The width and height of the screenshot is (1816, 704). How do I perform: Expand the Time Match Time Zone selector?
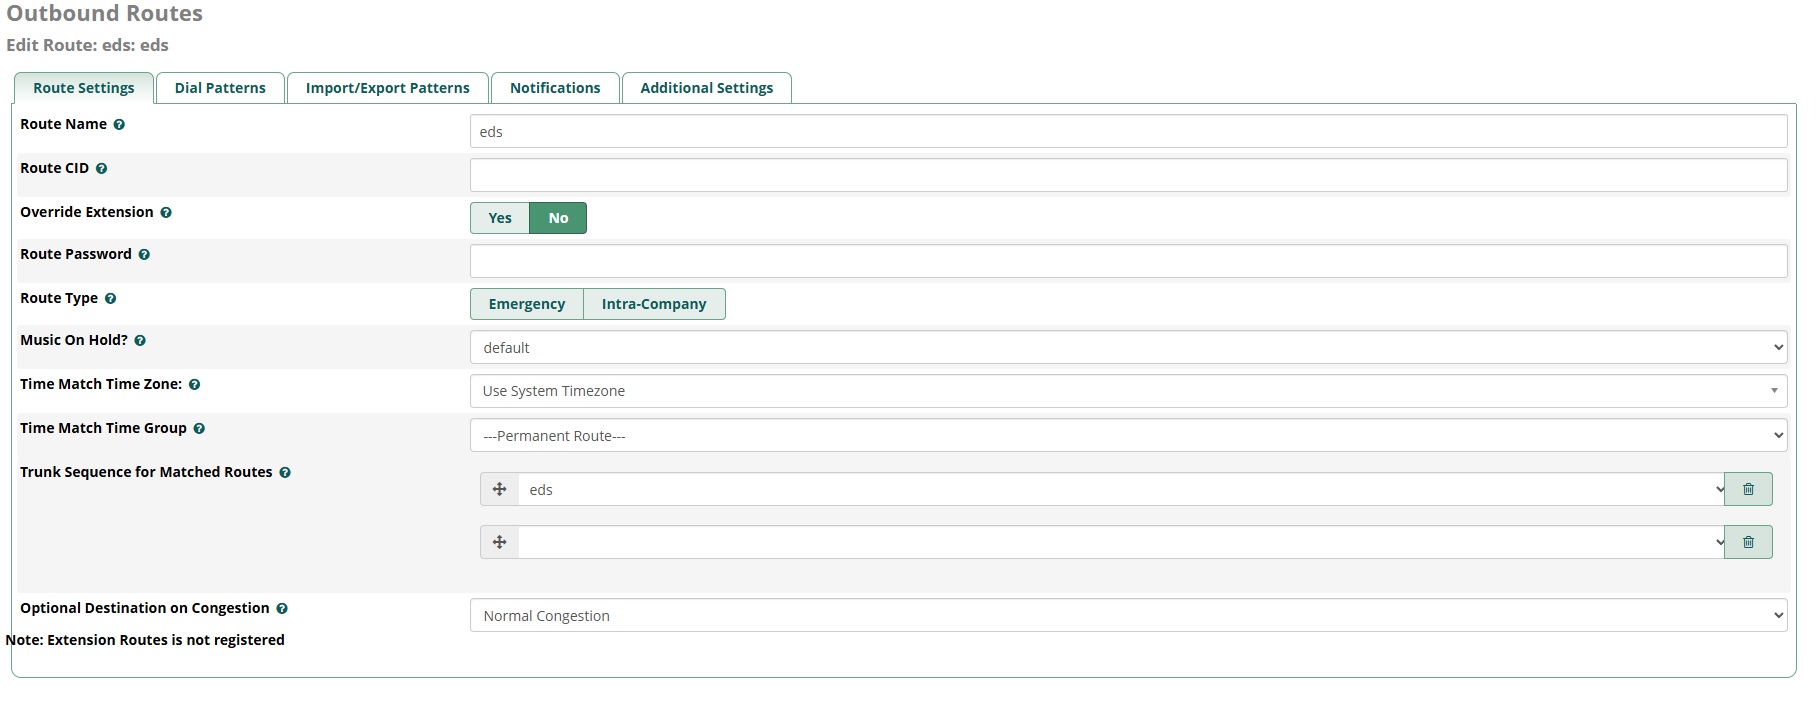[x=1127, y=391]
